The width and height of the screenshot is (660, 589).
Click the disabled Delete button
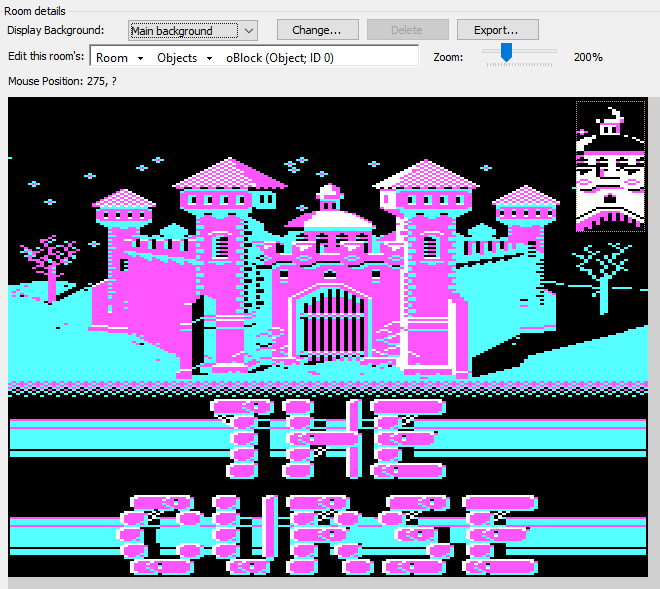[407, 30]
